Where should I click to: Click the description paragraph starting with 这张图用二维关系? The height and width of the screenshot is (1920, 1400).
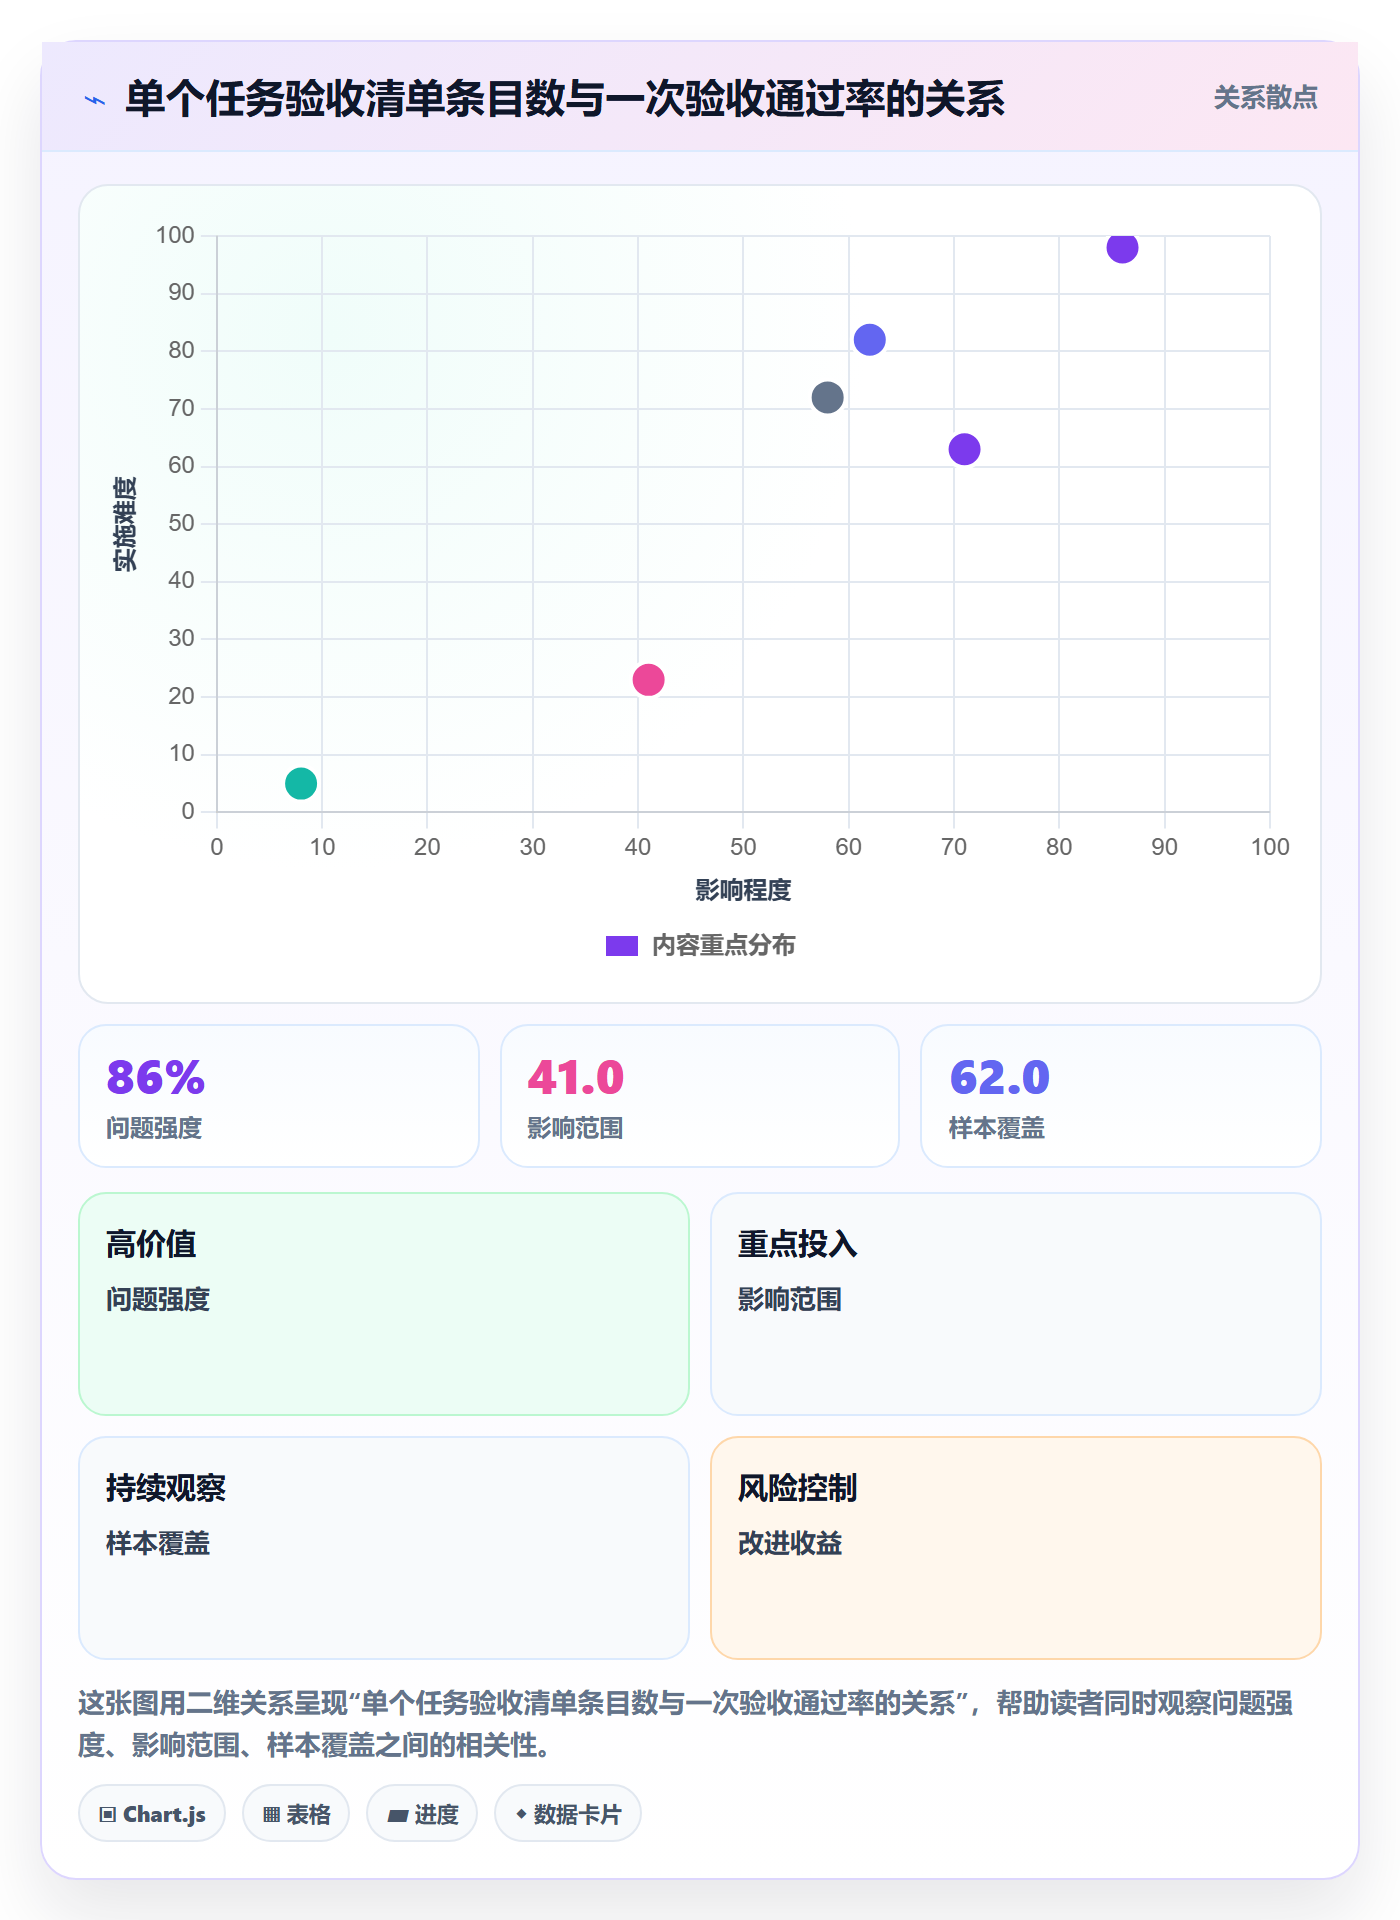point(686,1724)
